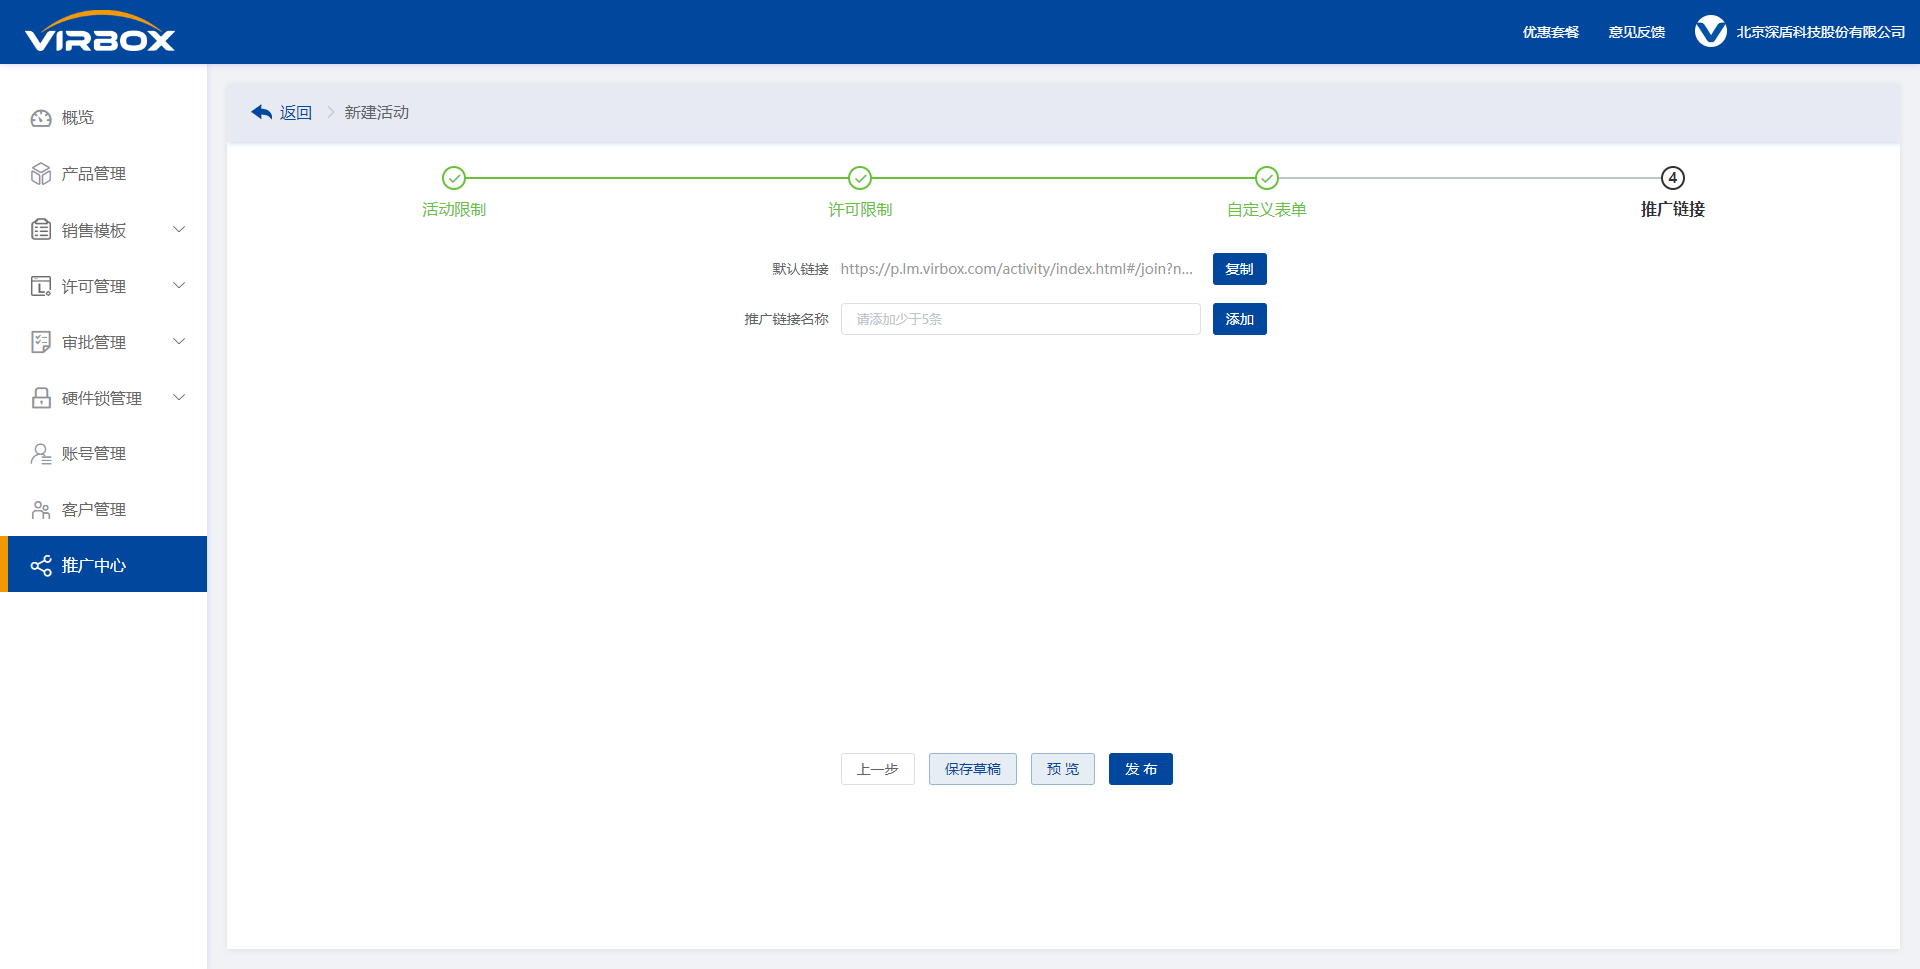The image size is (1920, 969).
Task: Open 审批管理 menu item
Action: (x=104, y=342)
